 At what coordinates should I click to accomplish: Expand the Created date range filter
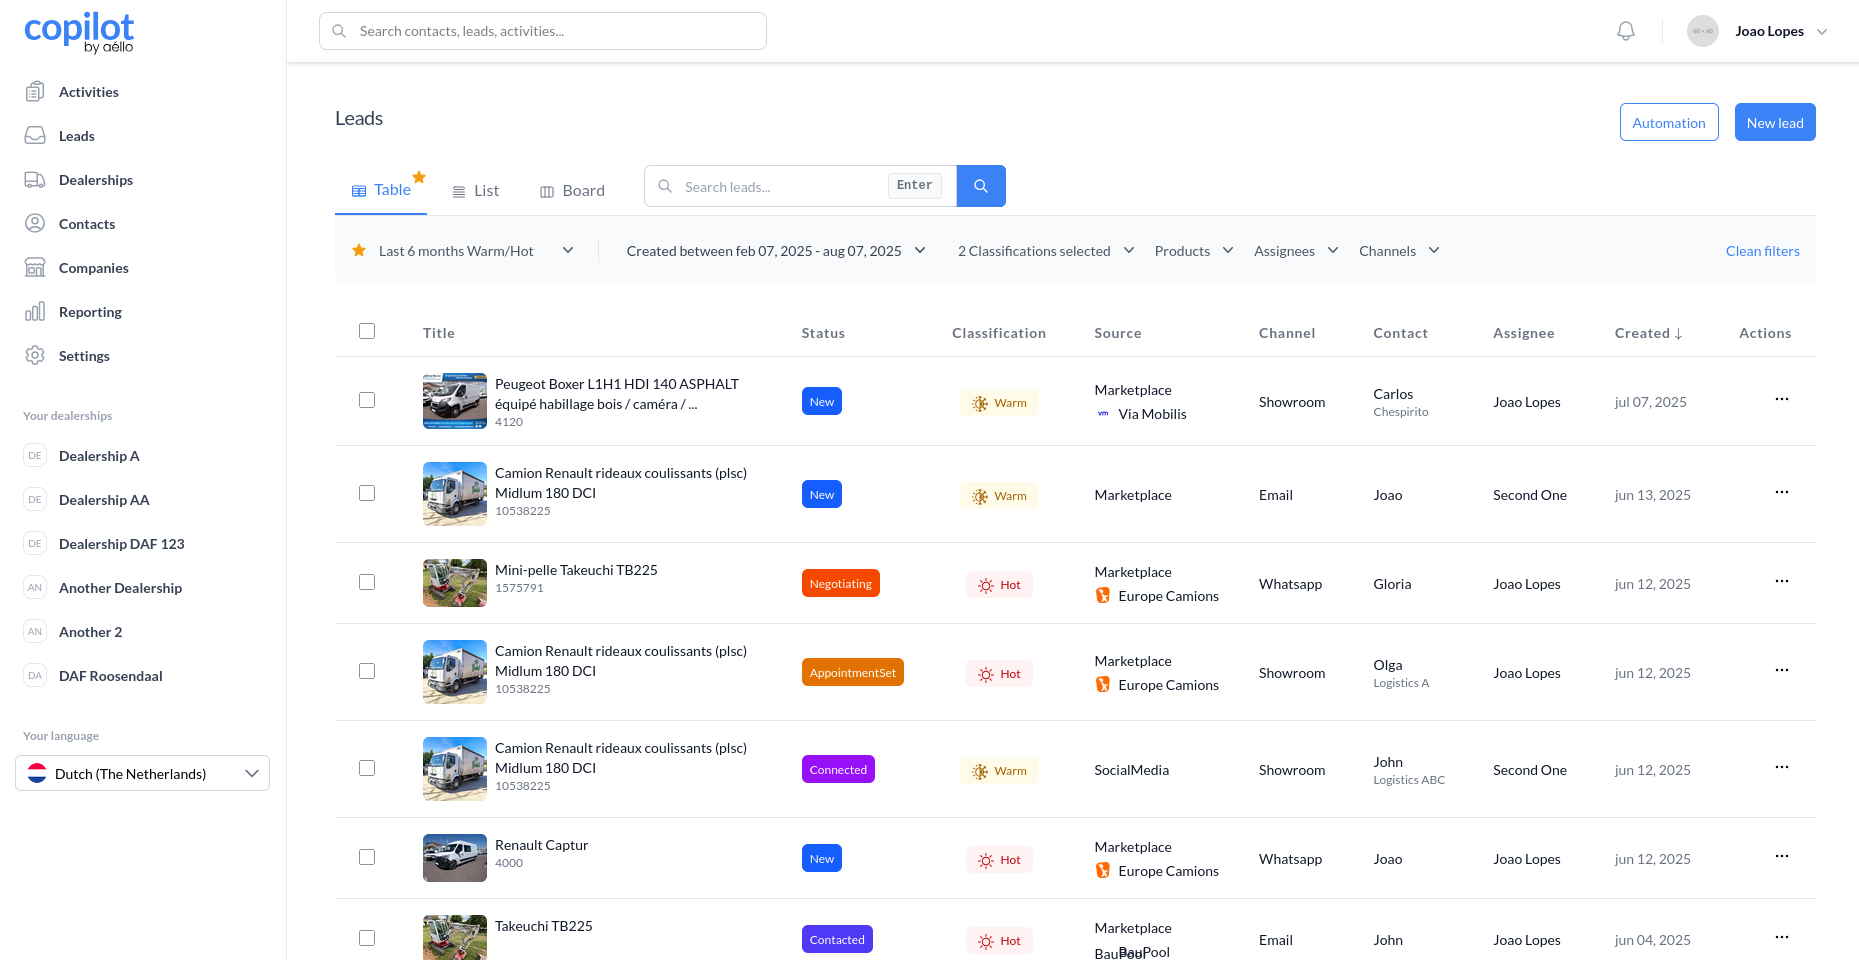click(x=775, y=251)
